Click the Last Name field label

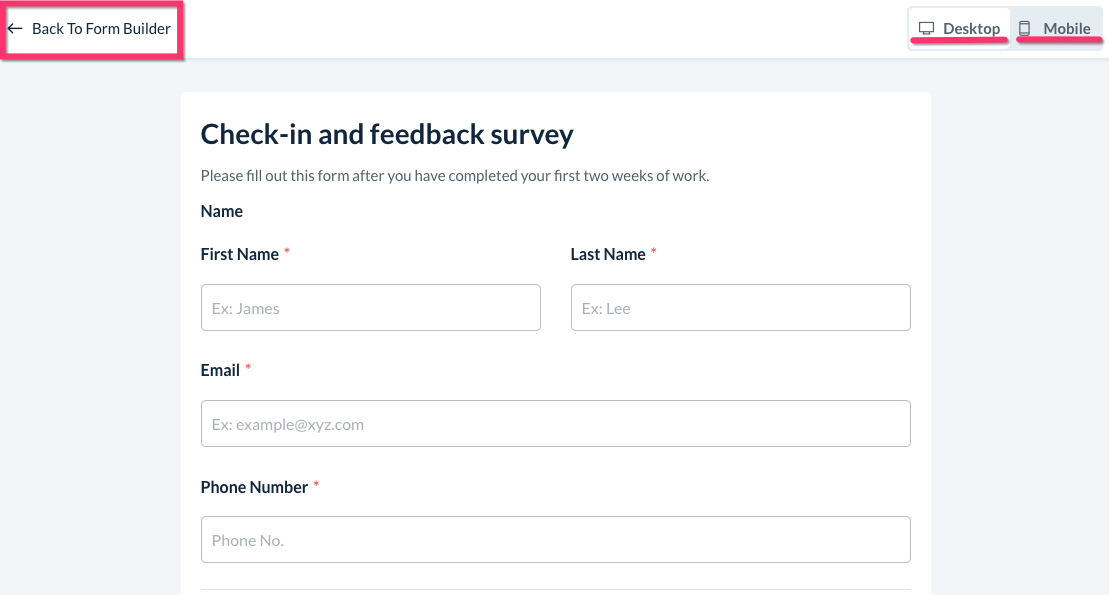coord(608,254)
